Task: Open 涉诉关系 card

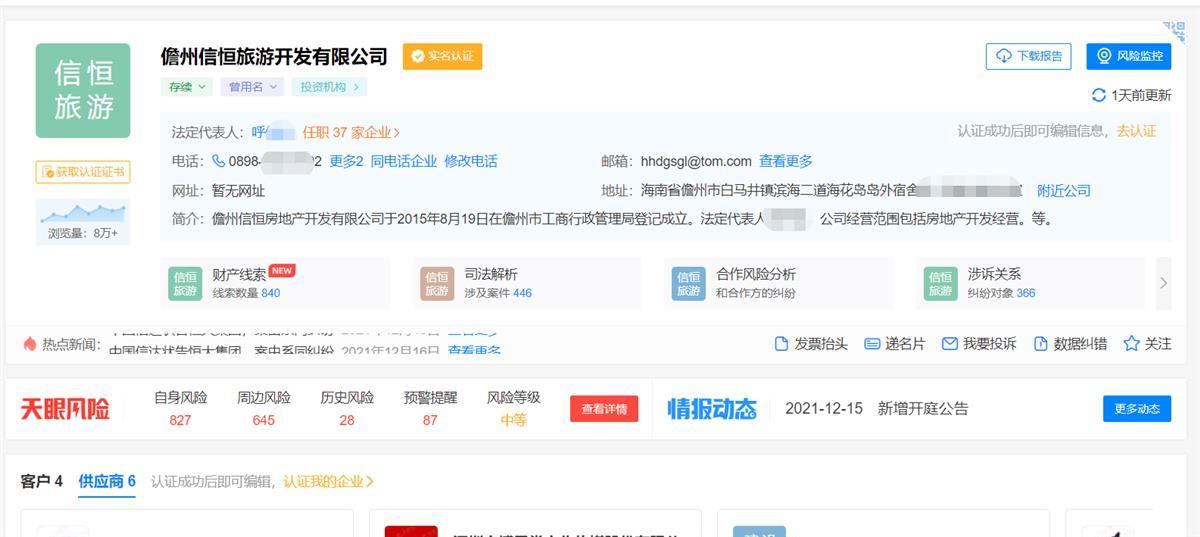Action: (x=1030, y=283)
